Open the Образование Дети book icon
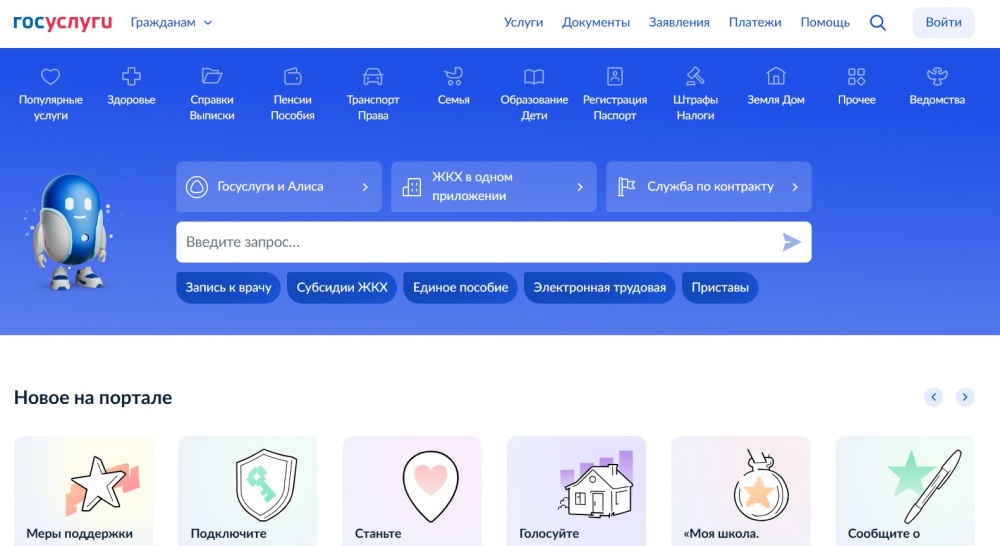This screenshot has width=1000, height=546. (534, 77)
